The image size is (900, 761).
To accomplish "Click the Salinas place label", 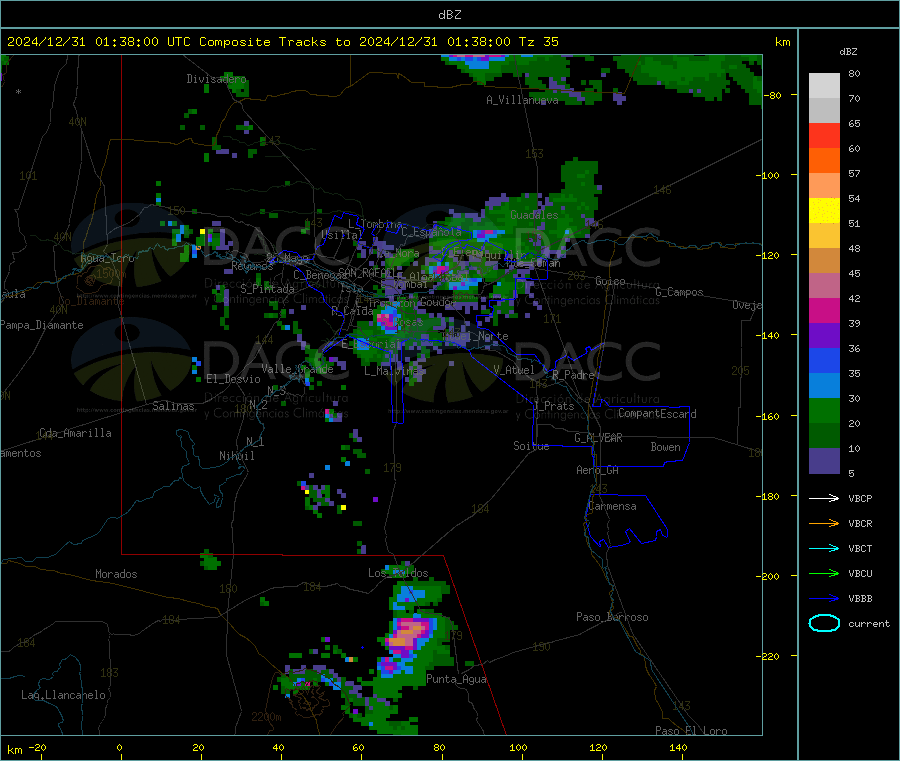I will (173, 406).
